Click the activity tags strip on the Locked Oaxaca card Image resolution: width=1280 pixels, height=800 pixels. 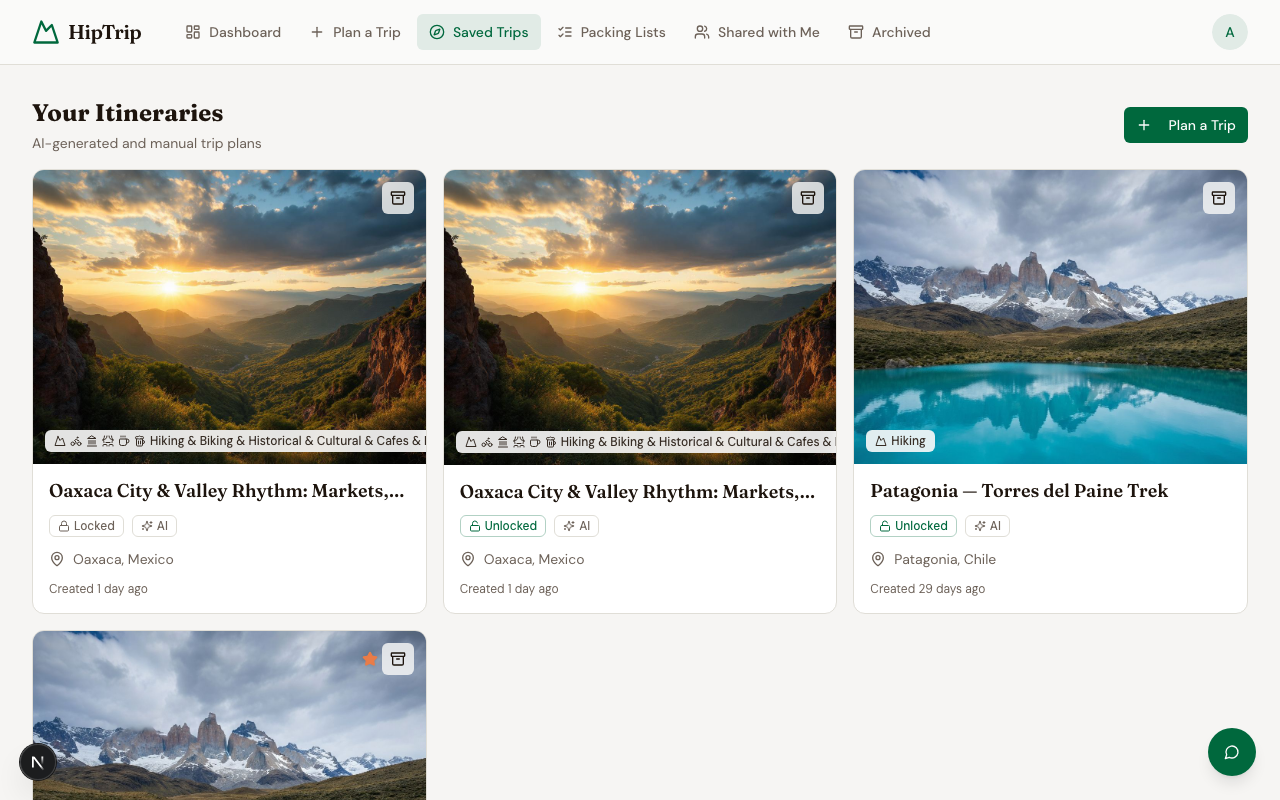pos(236,441)
